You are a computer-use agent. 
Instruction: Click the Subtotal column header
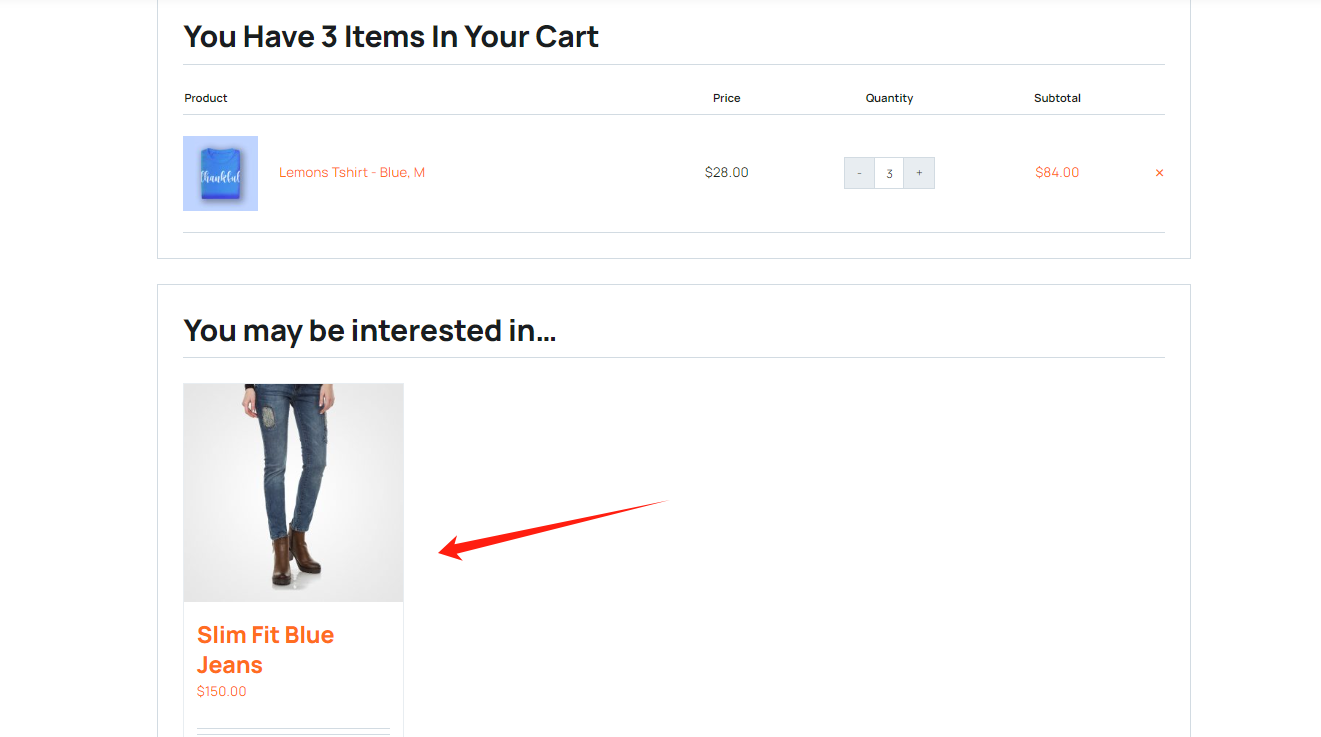1057,98
